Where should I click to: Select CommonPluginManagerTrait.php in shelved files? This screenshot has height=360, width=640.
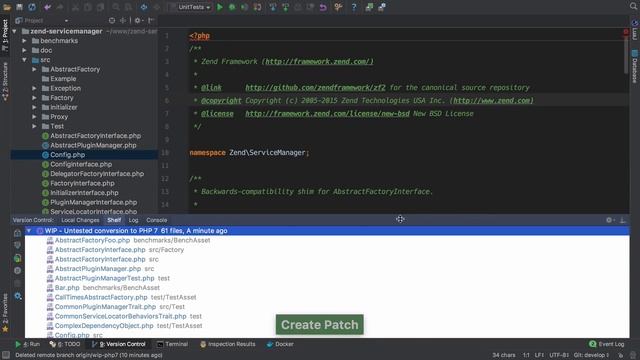tap(105, 307)
